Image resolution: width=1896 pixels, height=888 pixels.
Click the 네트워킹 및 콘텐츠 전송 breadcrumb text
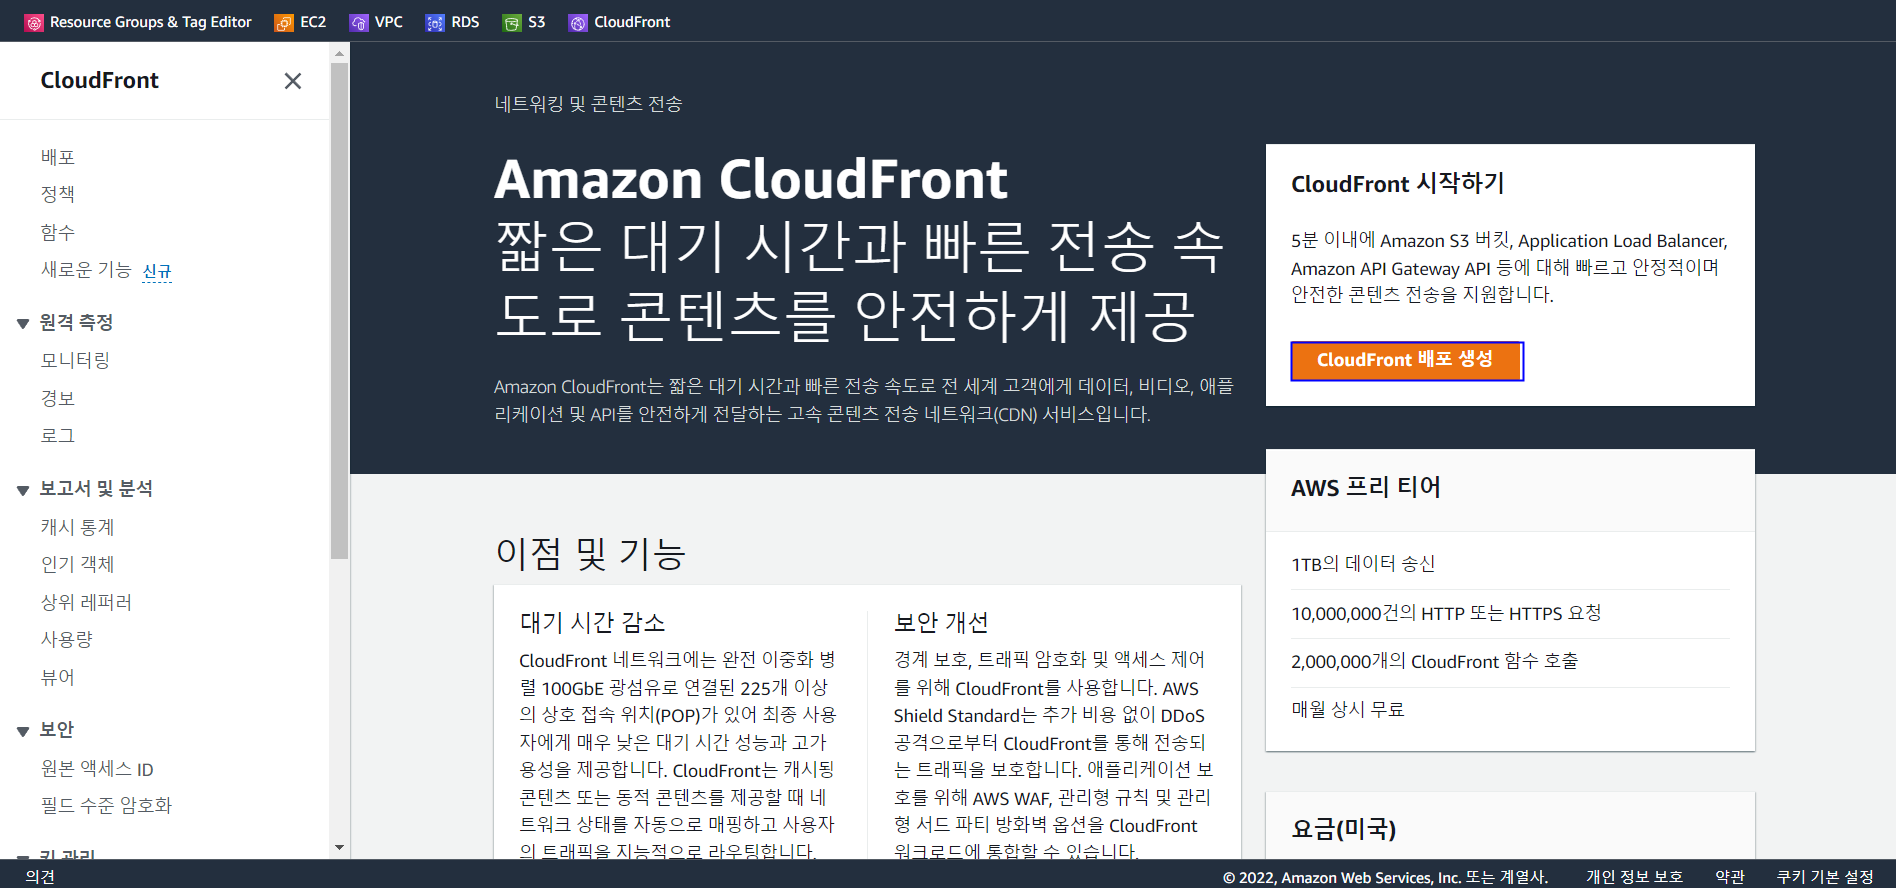coord(588,104)
